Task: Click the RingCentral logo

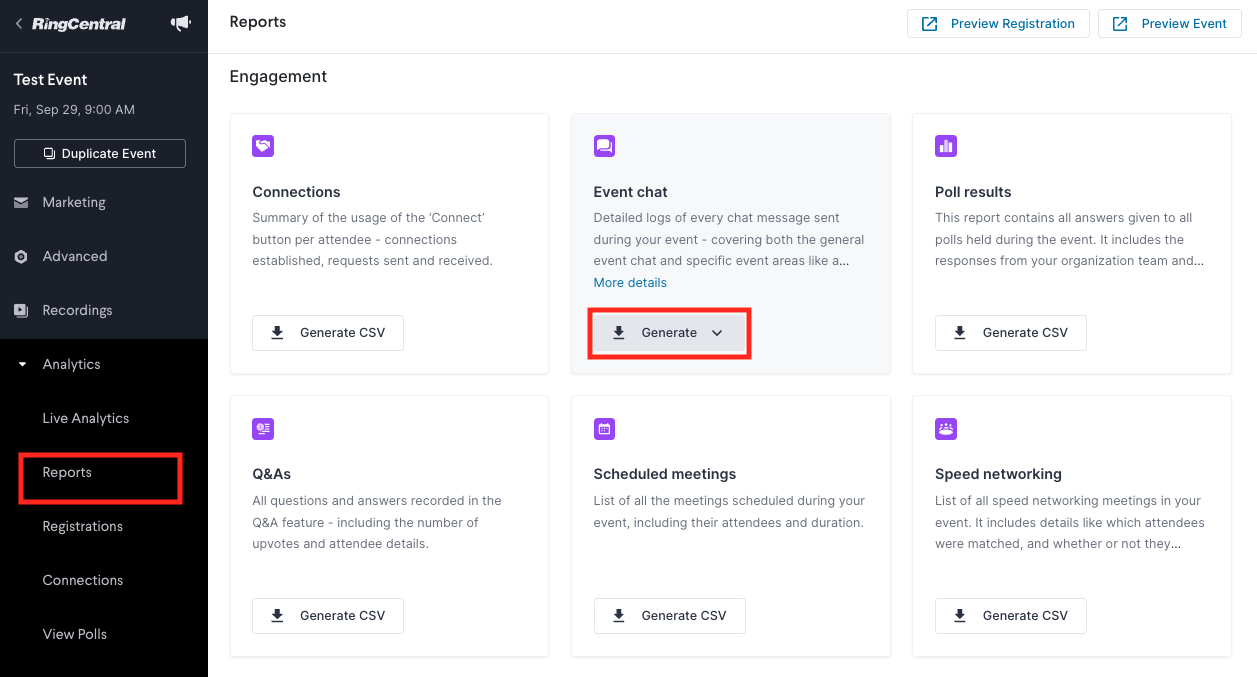Action: click(x=79, y=24)
